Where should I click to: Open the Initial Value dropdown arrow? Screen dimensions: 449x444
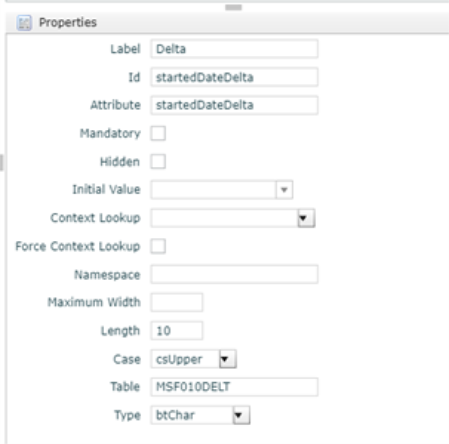(x=284, y=190)
